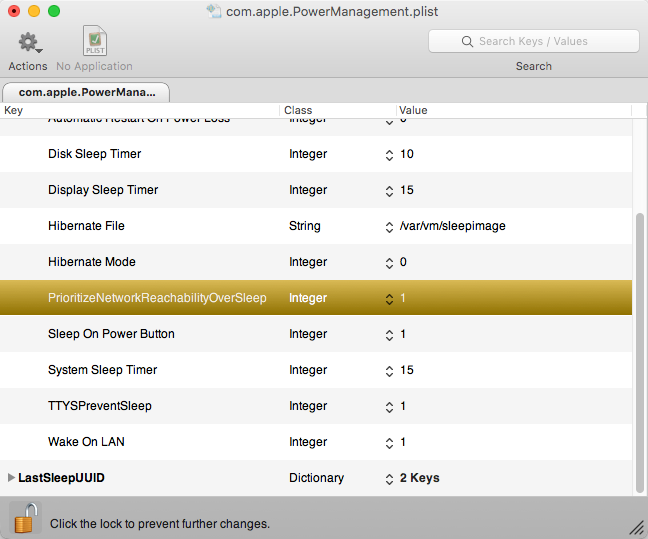Click the 2 Keys value of LastSleepUUID
This screenshot has height=539, width=648.
pos(419,478)
